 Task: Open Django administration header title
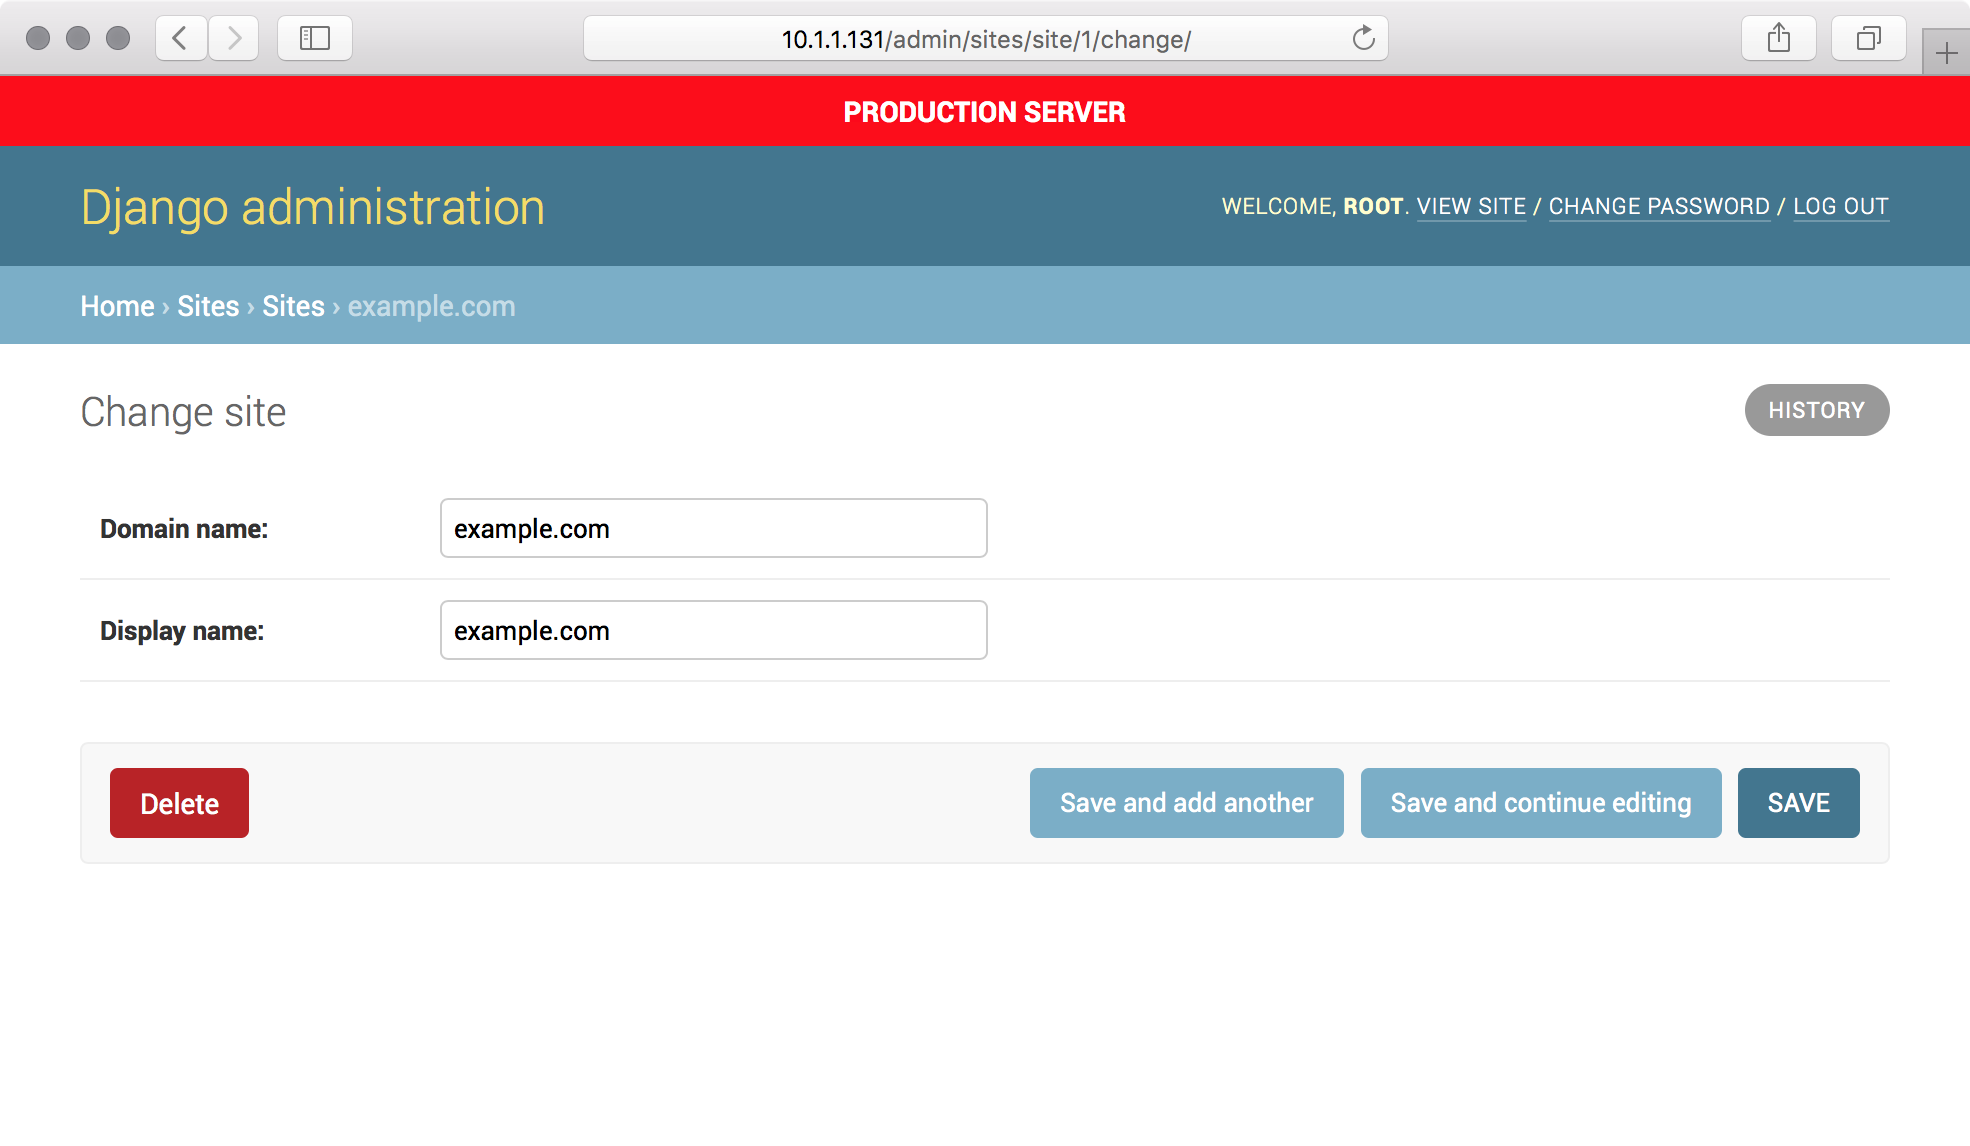313,207
